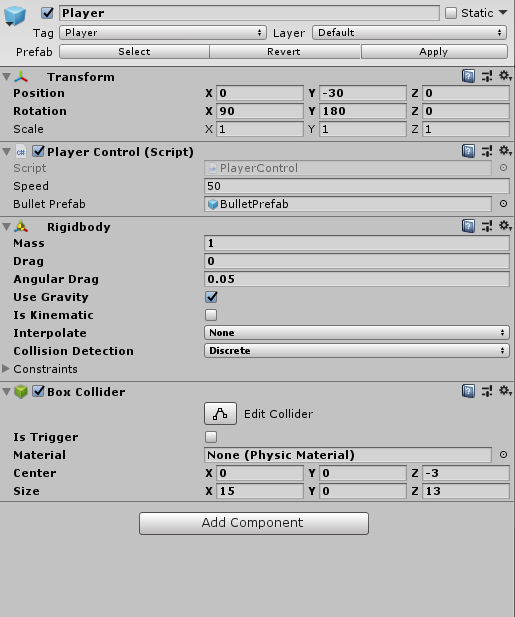The height and width of the screenshot is (617, 515).
Task: Click the Drag field showing 0
Action: point(357,261)
